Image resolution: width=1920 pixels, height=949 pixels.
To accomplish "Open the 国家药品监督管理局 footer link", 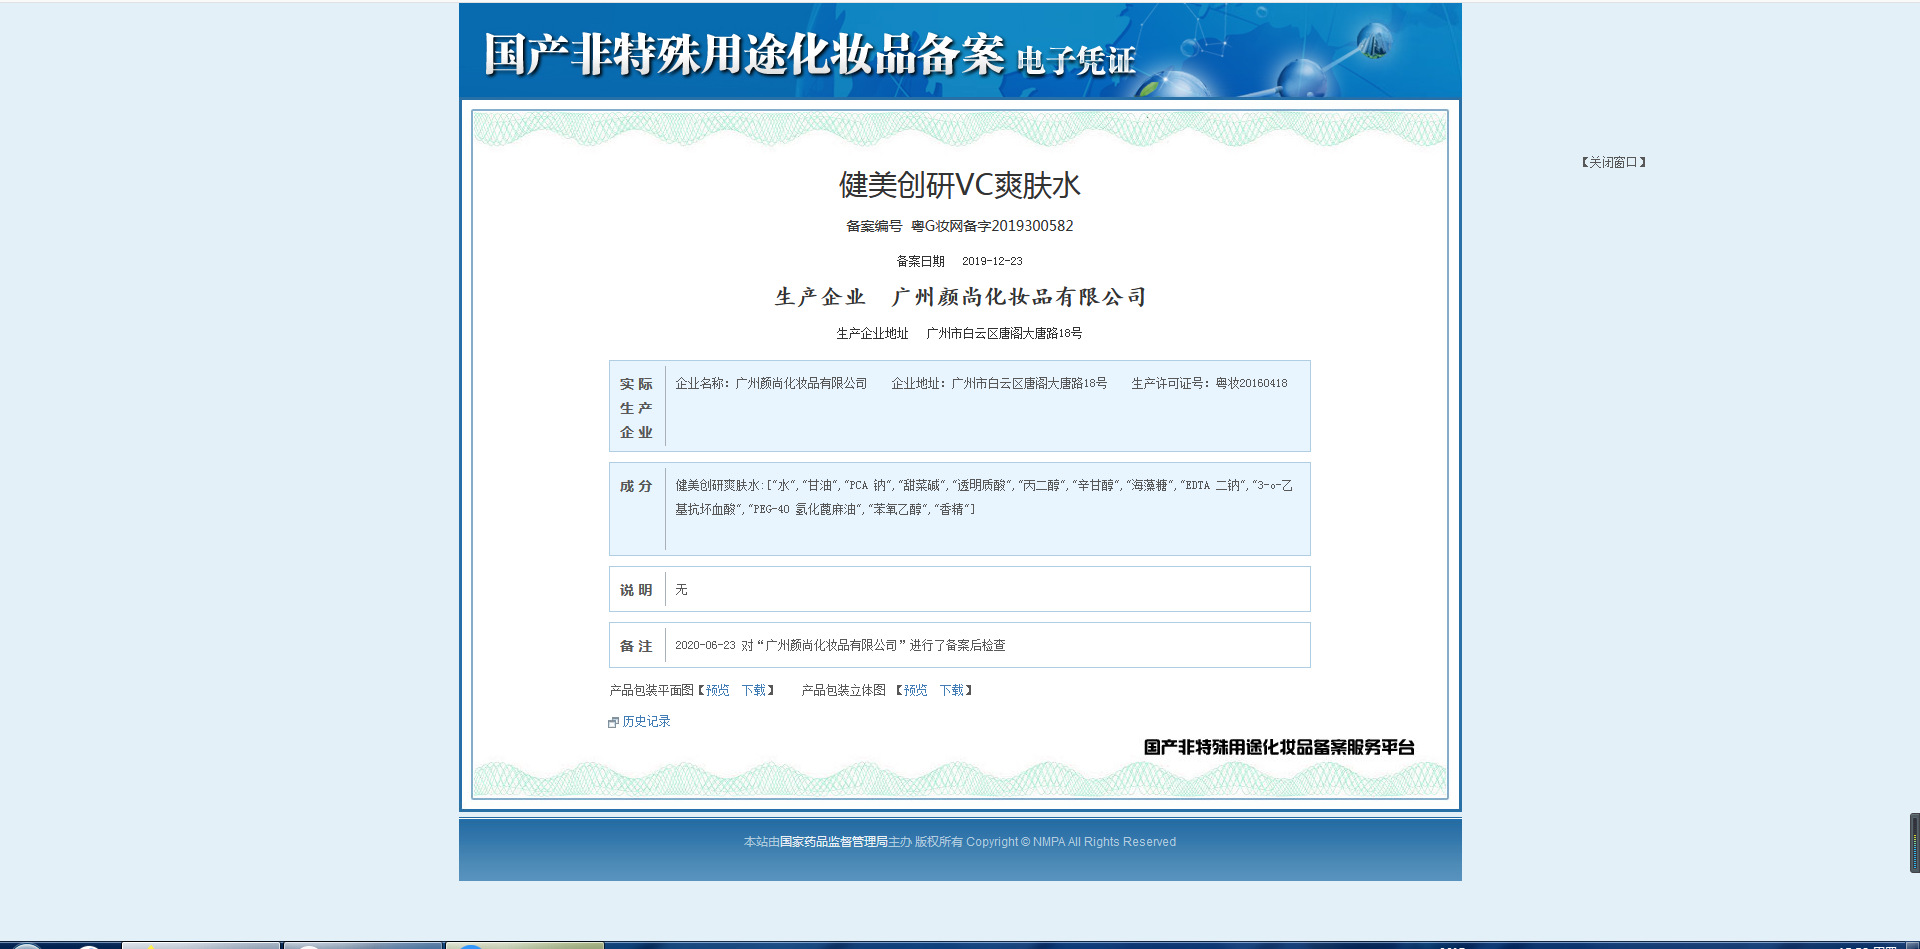I will tap(834, 842).
